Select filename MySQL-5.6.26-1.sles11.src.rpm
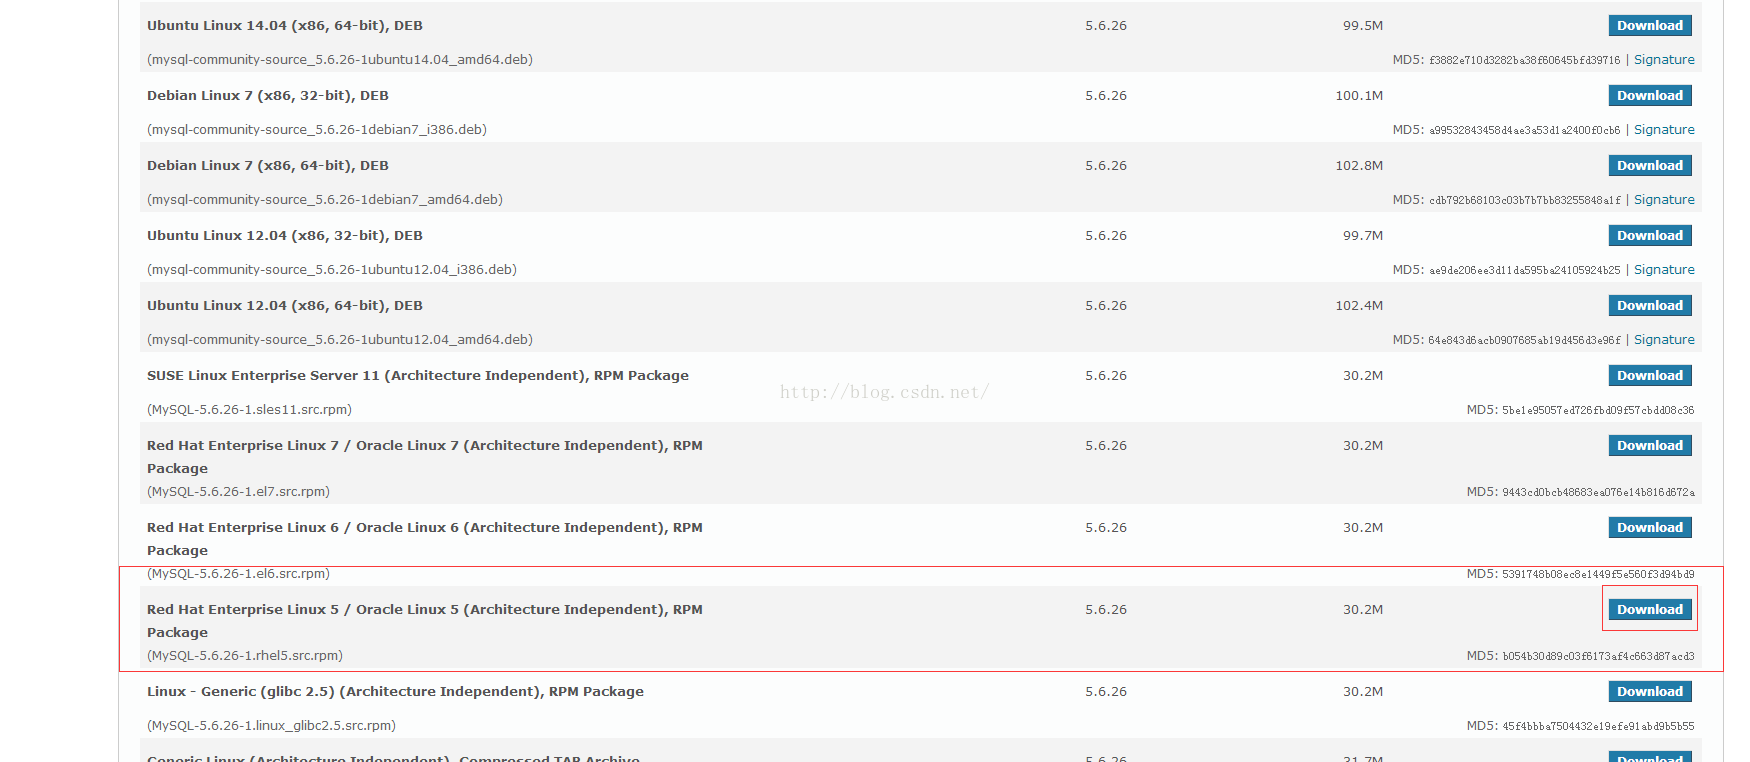The height and width of the screenshot is (762, 1750). (250, 410)
